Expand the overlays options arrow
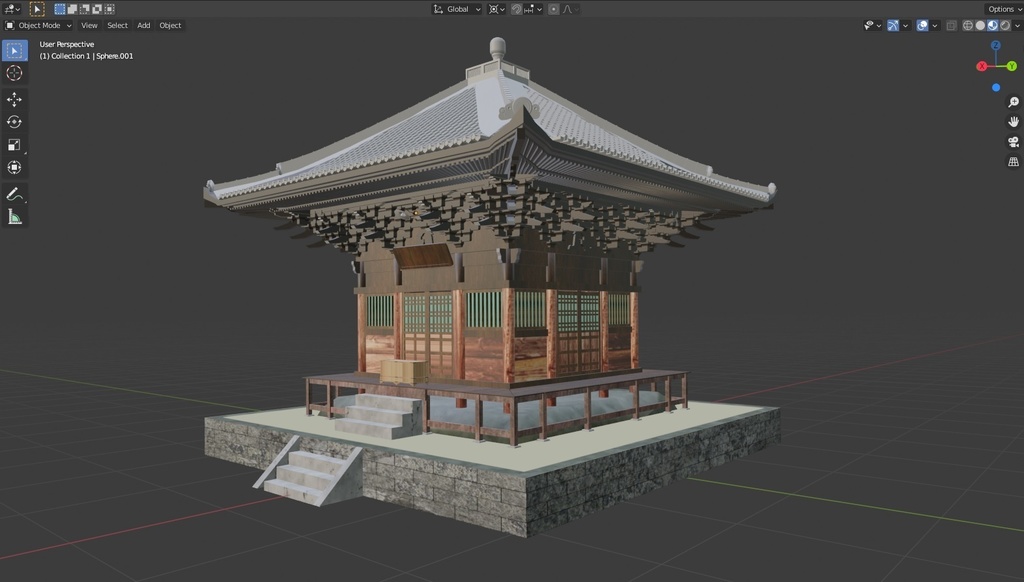The height and width of the screenshot is (582, 1024). pos(935,25)
